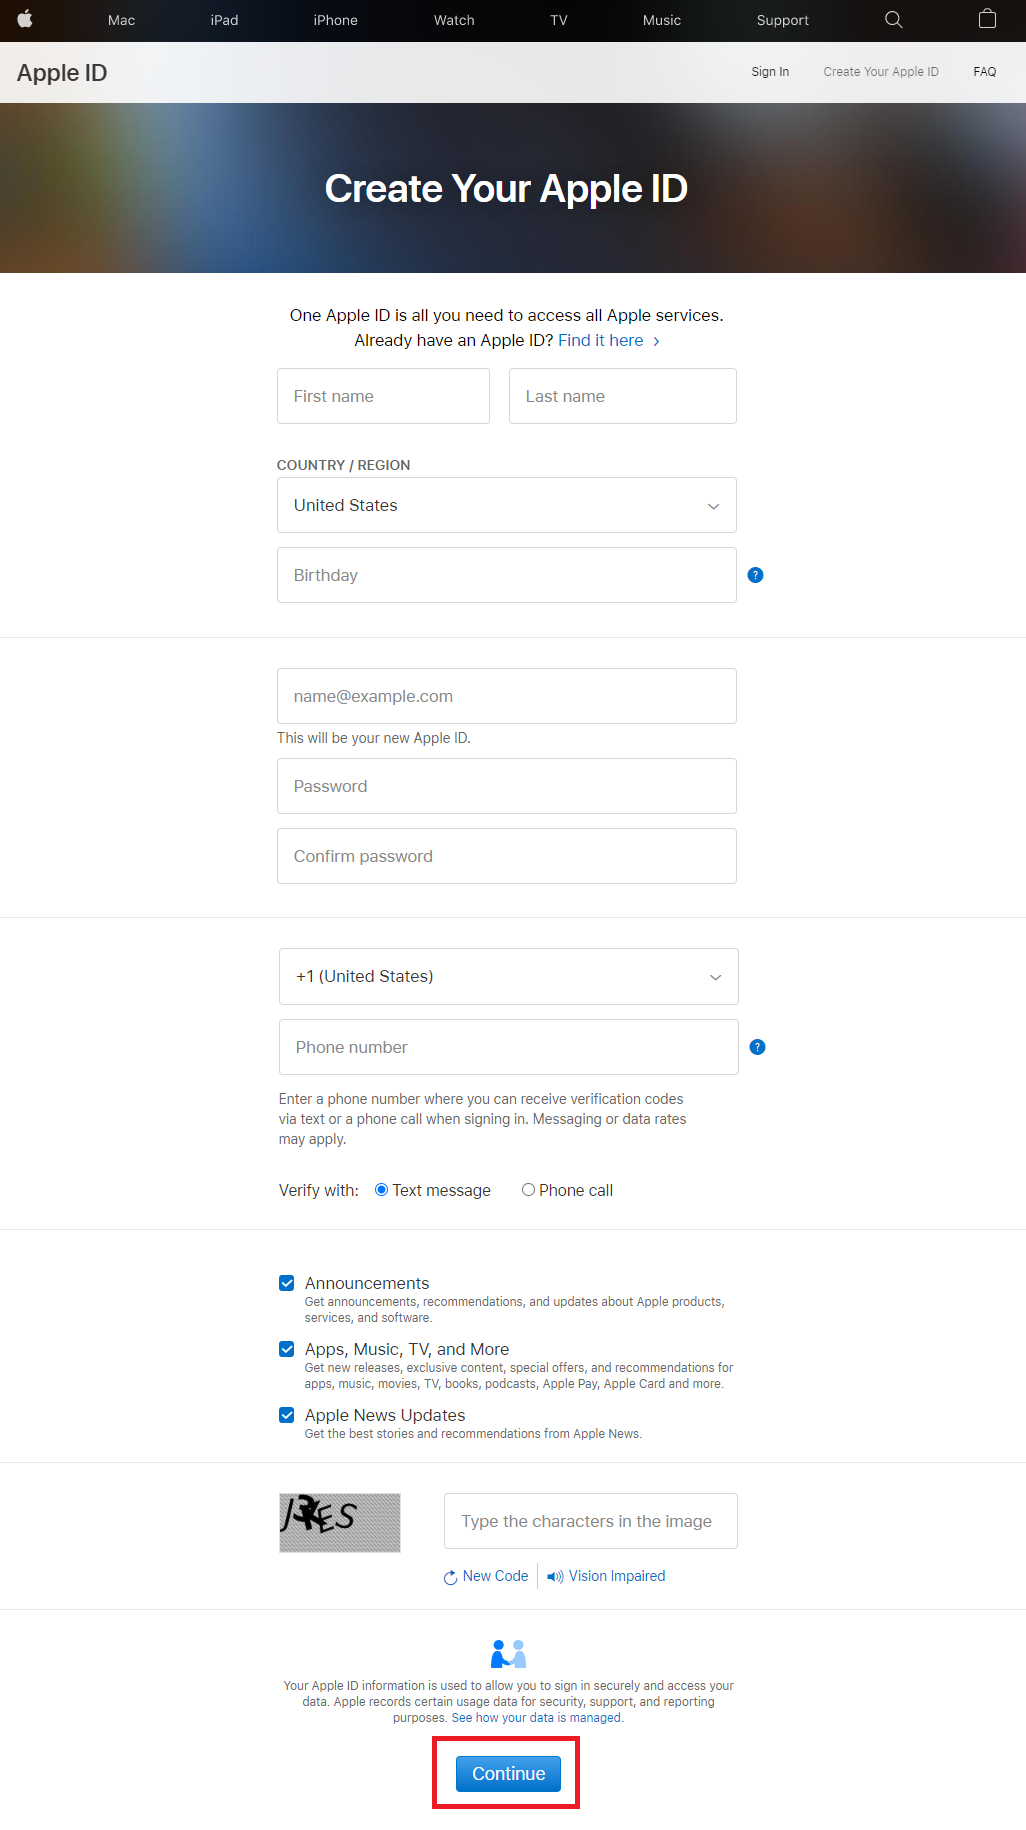The width and height of the screenshot is (1026, 1830).
Task: Open the Support menu
Action: coord(783,20)
